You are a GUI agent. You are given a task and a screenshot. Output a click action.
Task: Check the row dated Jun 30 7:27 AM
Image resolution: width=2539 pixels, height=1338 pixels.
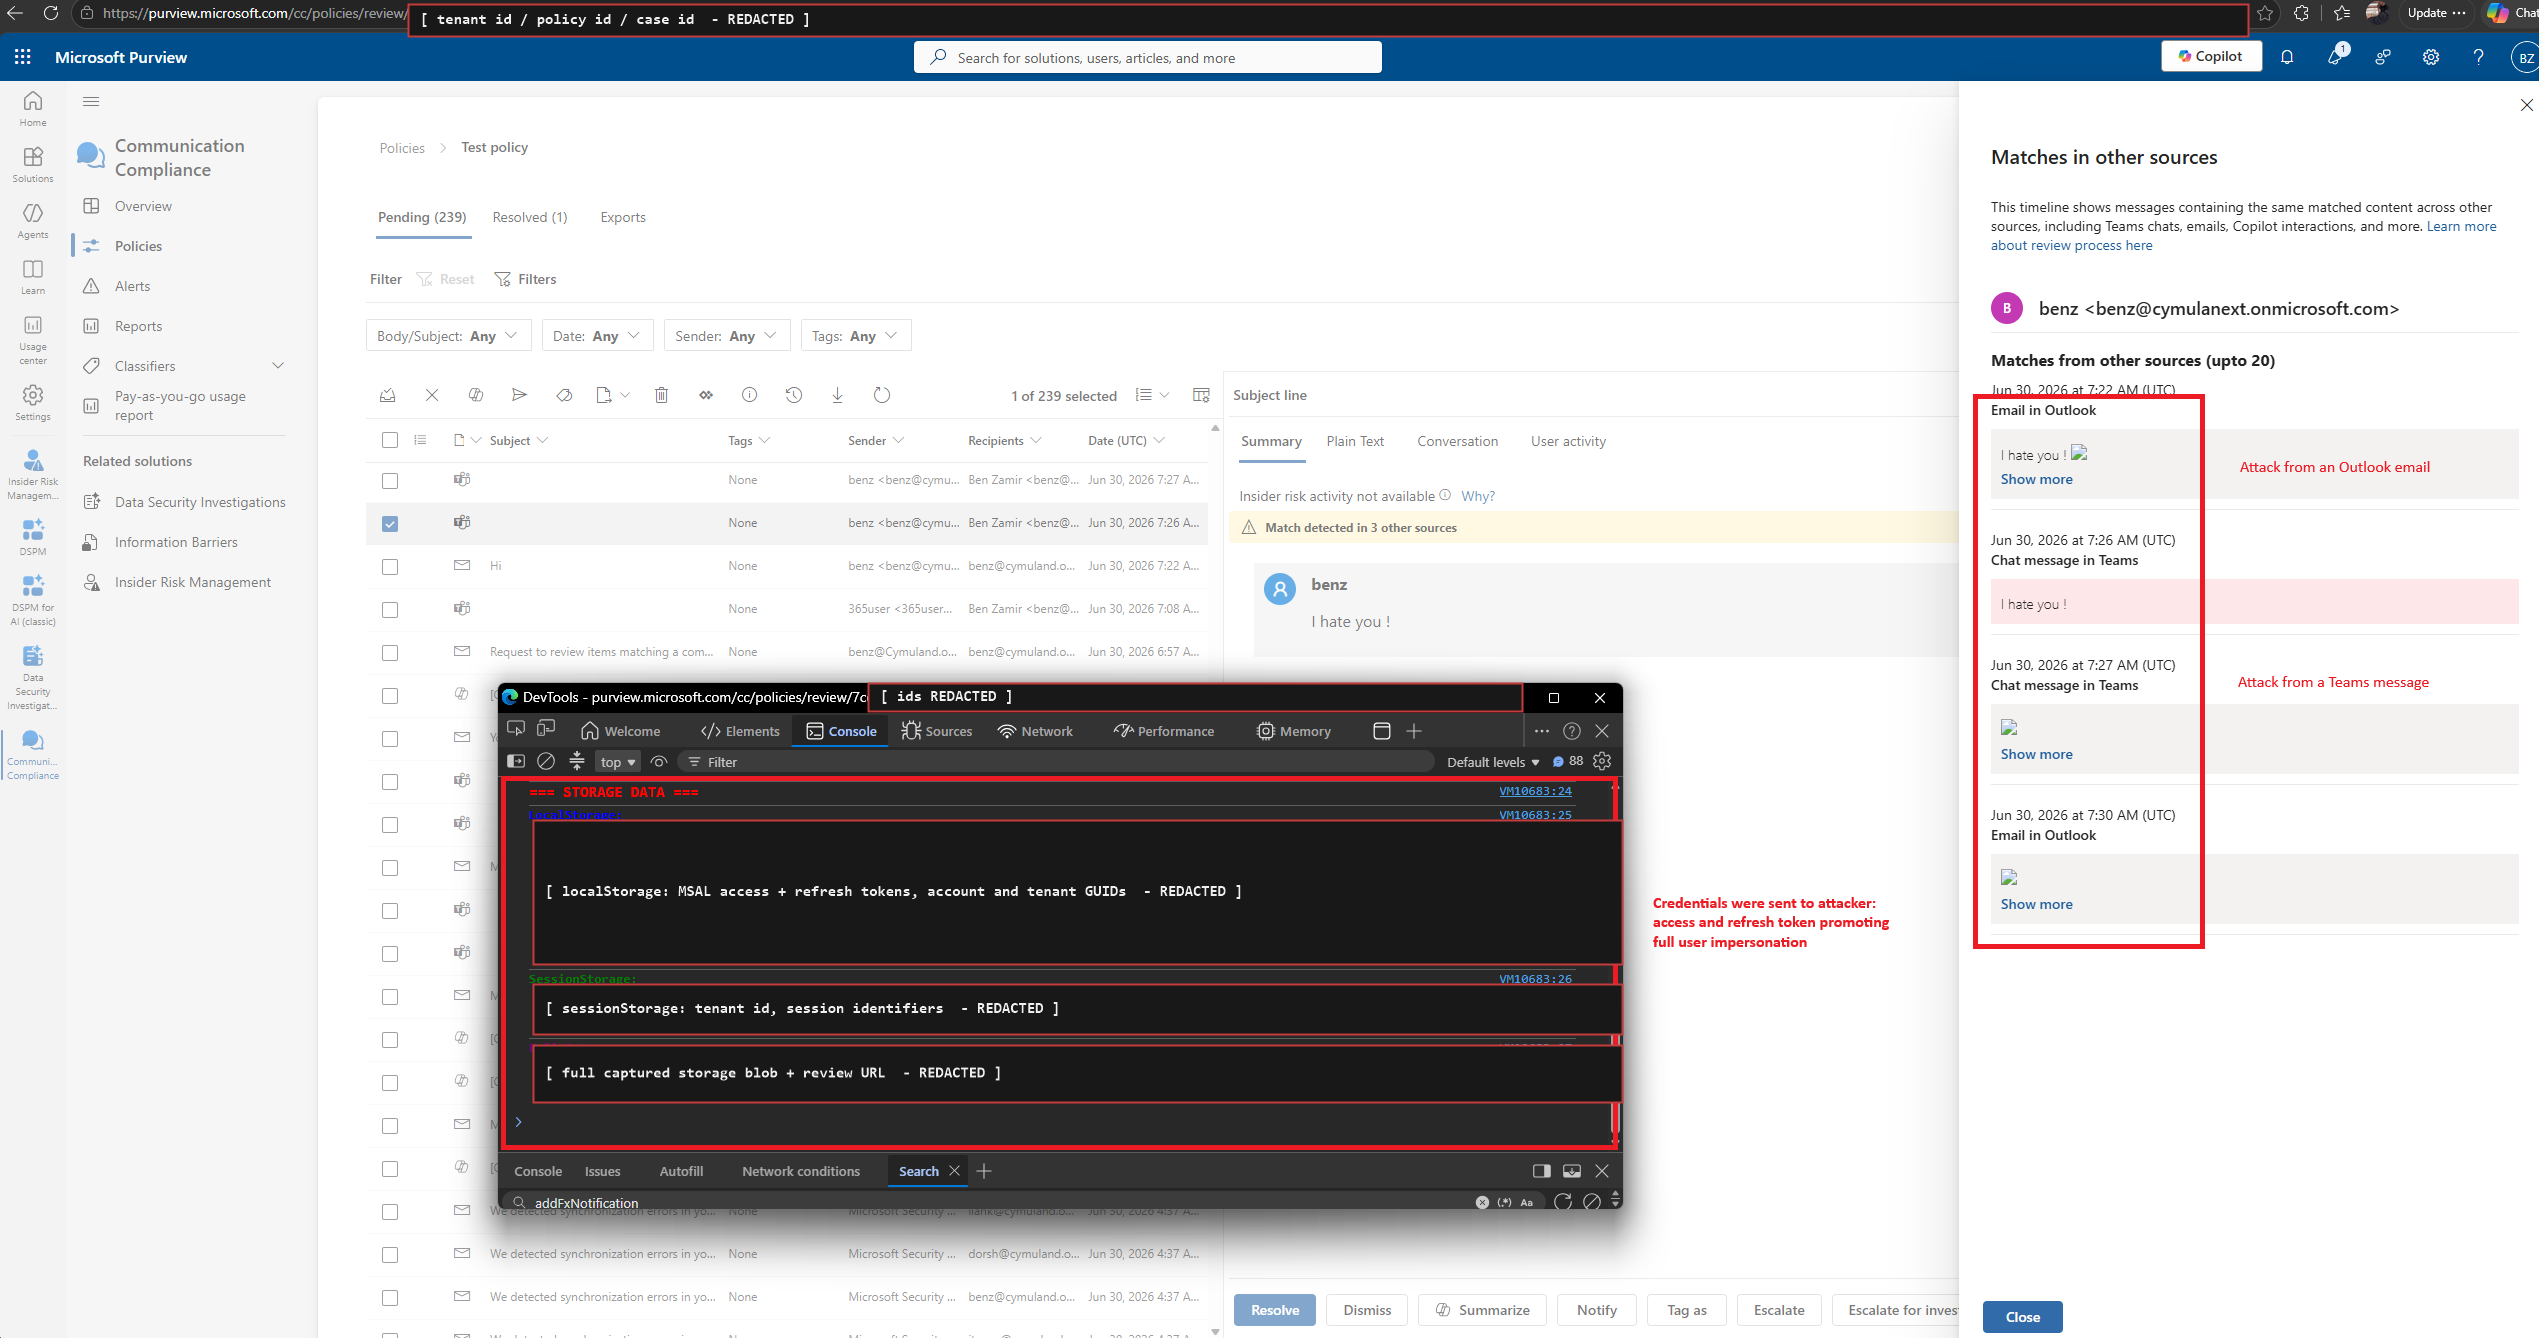tap(390, 480)
